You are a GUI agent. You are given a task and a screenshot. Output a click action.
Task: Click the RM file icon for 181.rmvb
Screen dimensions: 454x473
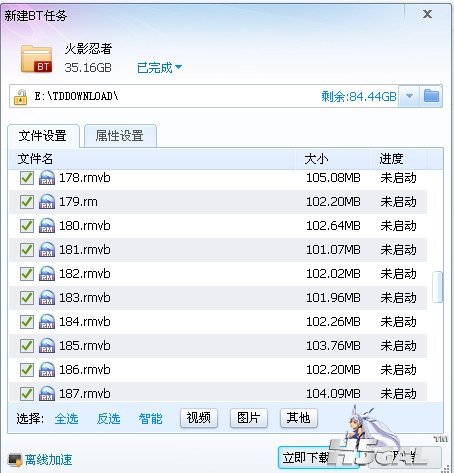[47, 250]
